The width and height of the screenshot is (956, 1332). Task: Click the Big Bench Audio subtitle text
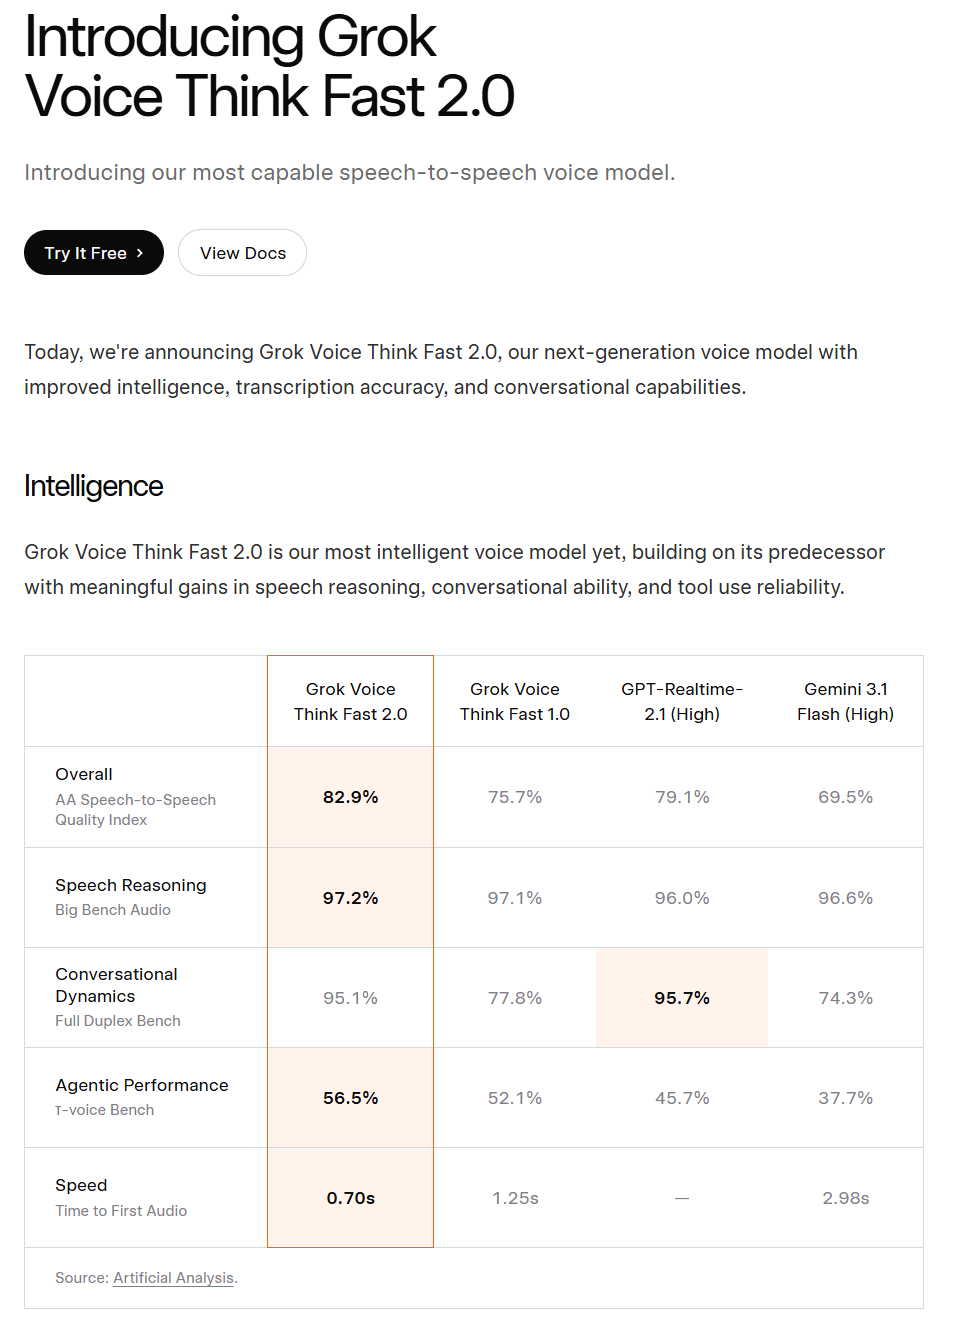click(113, 910)
